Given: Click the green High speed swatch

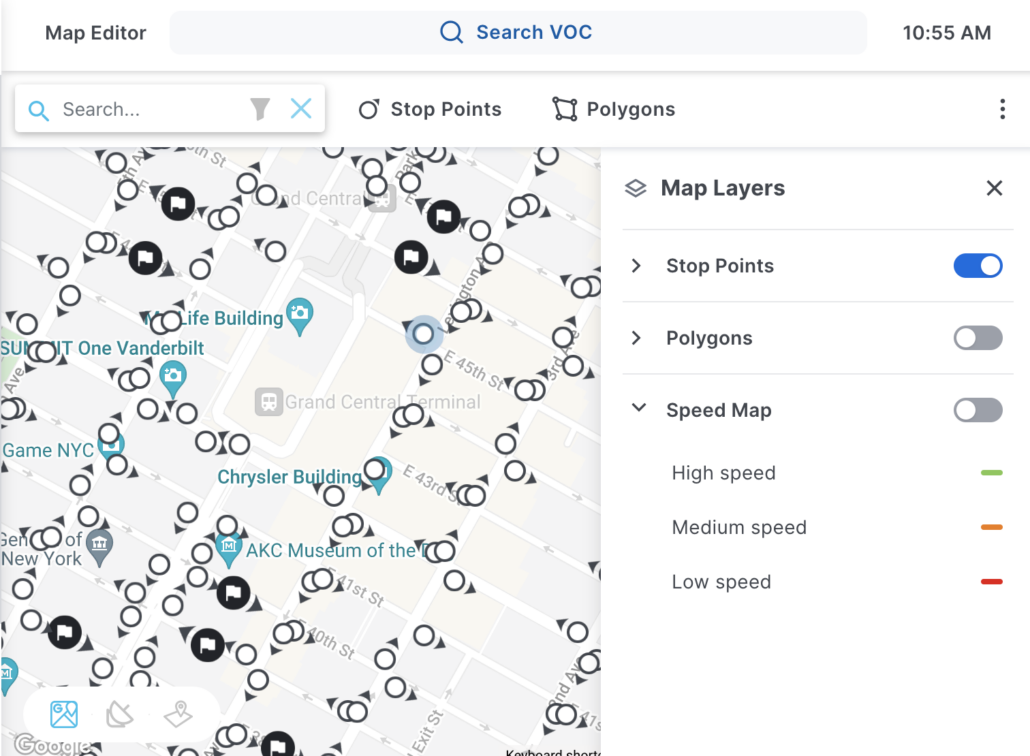Looking at the screenshot, I should coord(991,473).
